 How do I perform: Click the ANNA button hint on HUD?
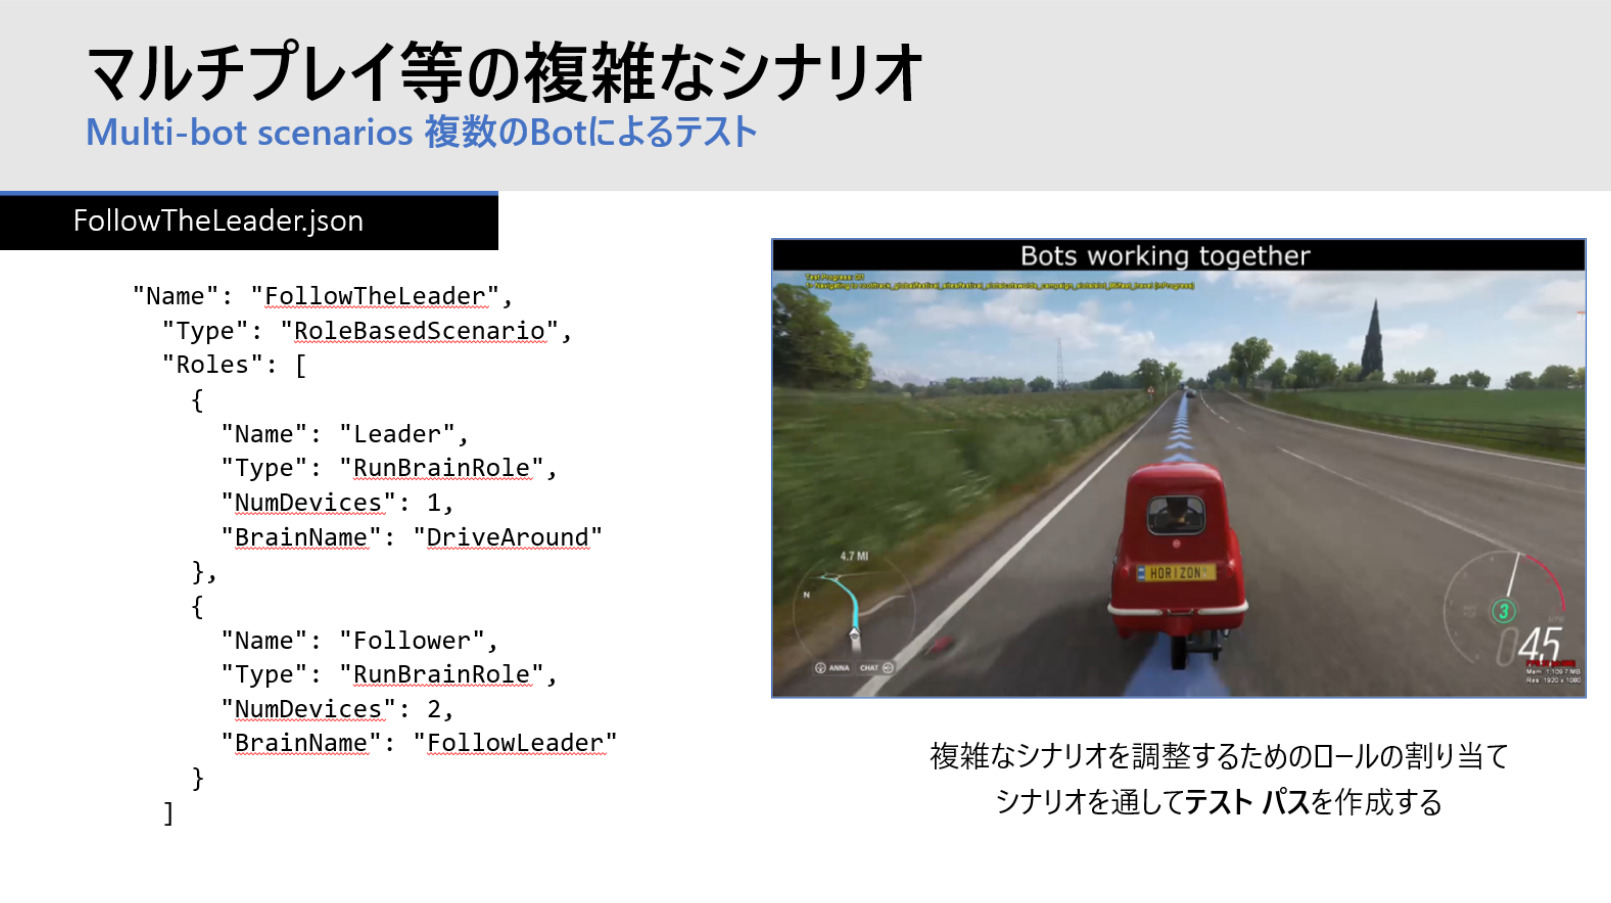[832, 668]
